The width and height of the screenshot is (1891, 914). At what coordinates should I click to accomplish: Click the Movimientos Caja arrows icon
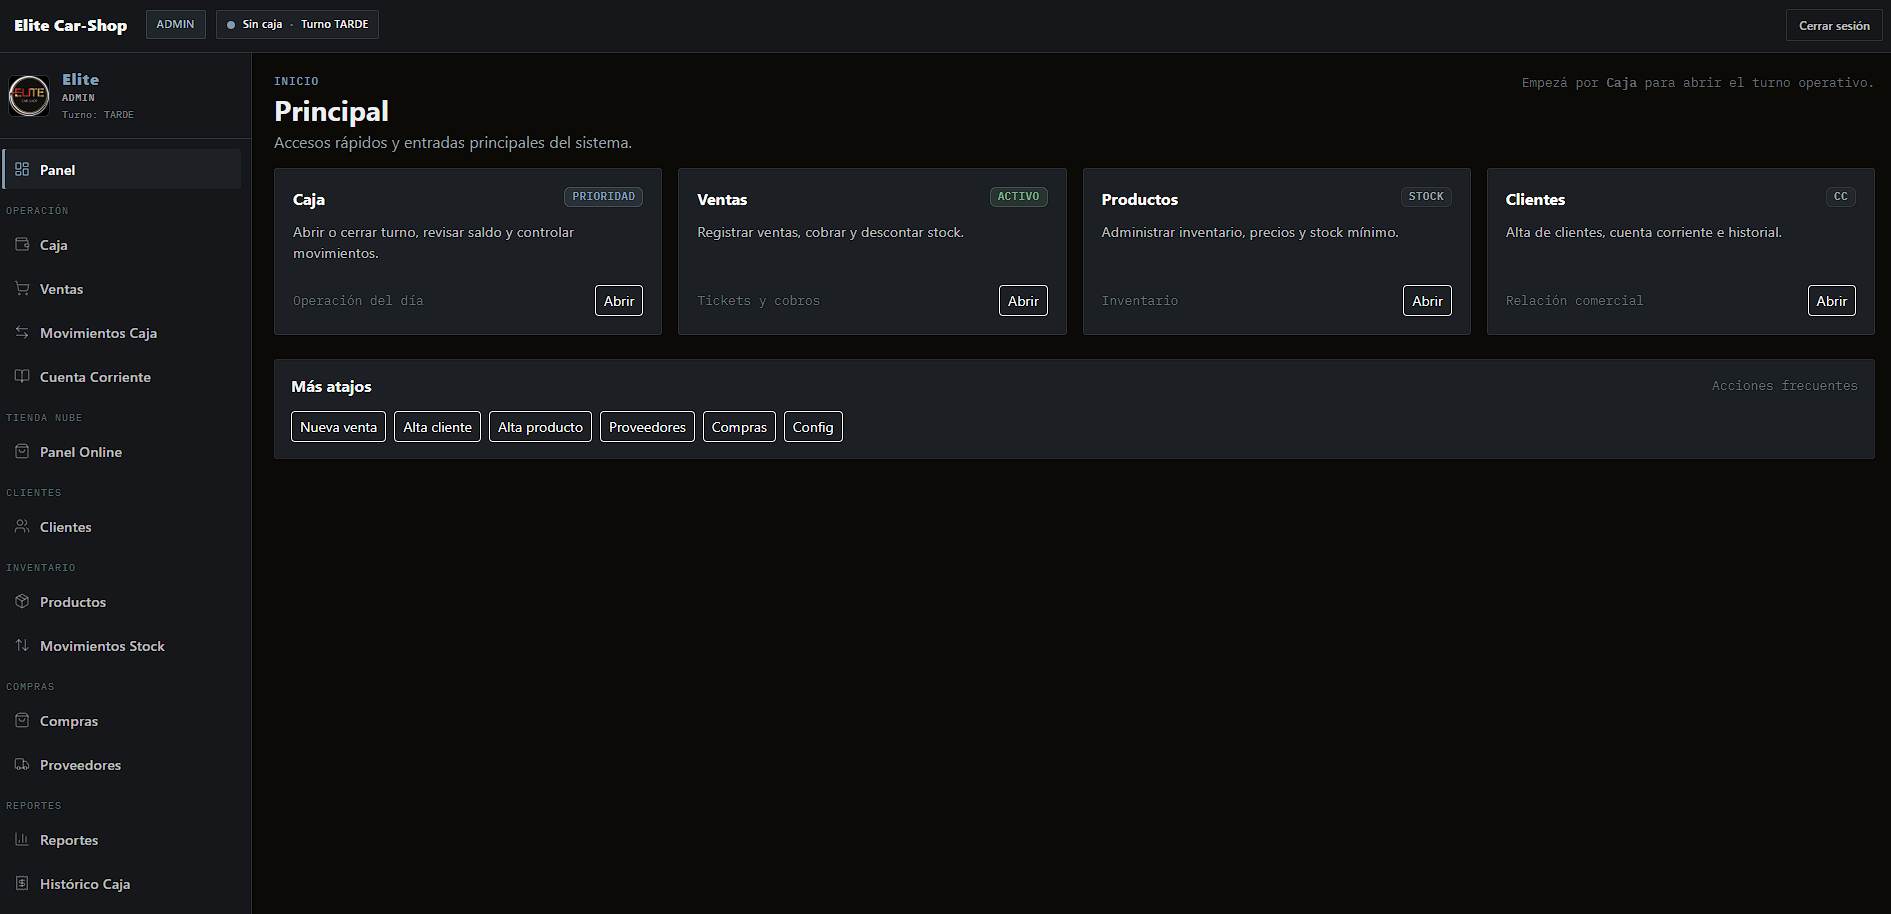pos(22,332)
